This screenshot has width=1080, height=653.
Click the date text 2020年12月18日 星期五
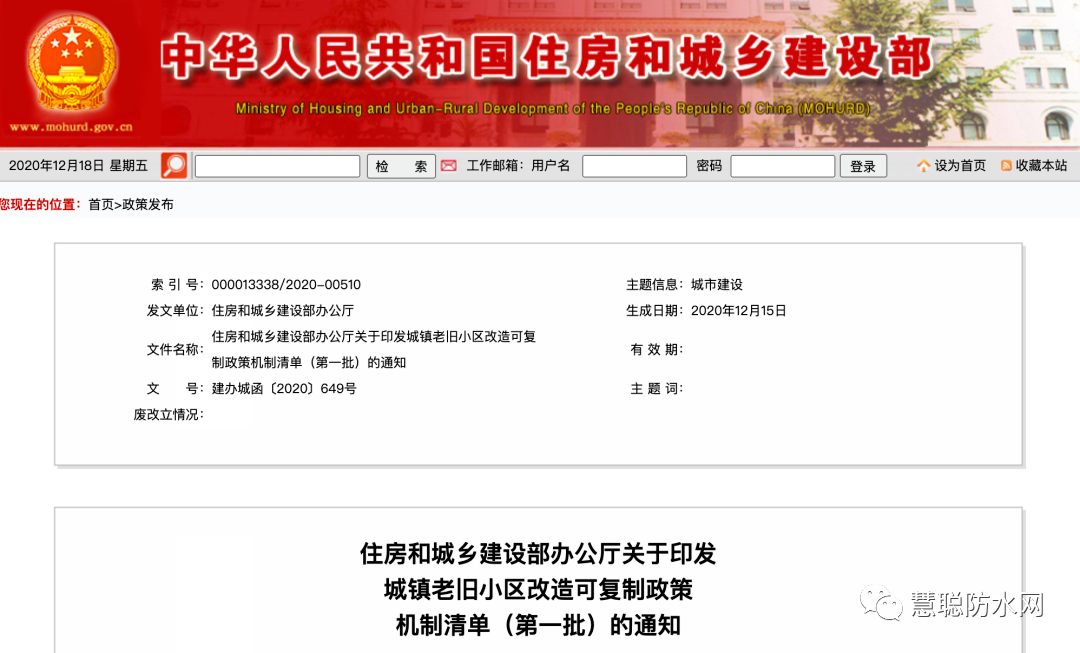point(78,166)
